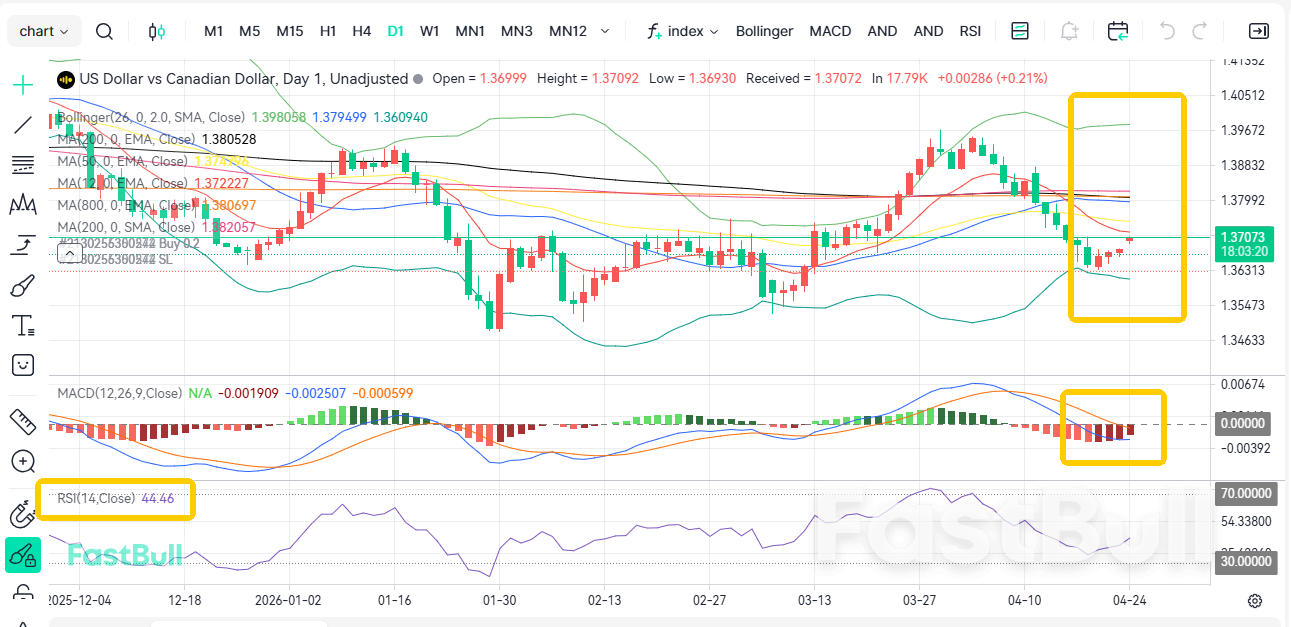
Task: Open the market replay calendar icon
Action: tap(1117, 31)
